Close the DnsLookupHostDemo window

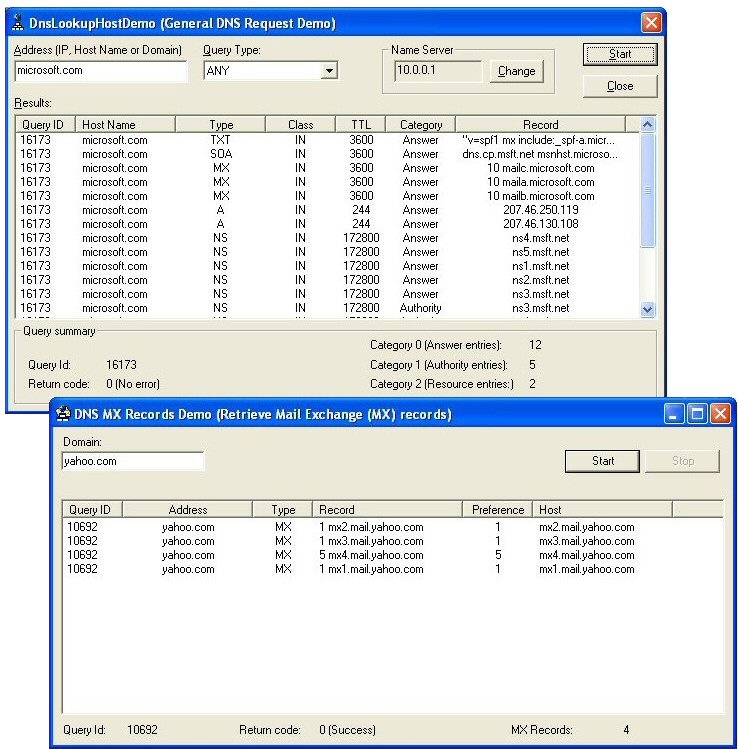click(651, 22)
